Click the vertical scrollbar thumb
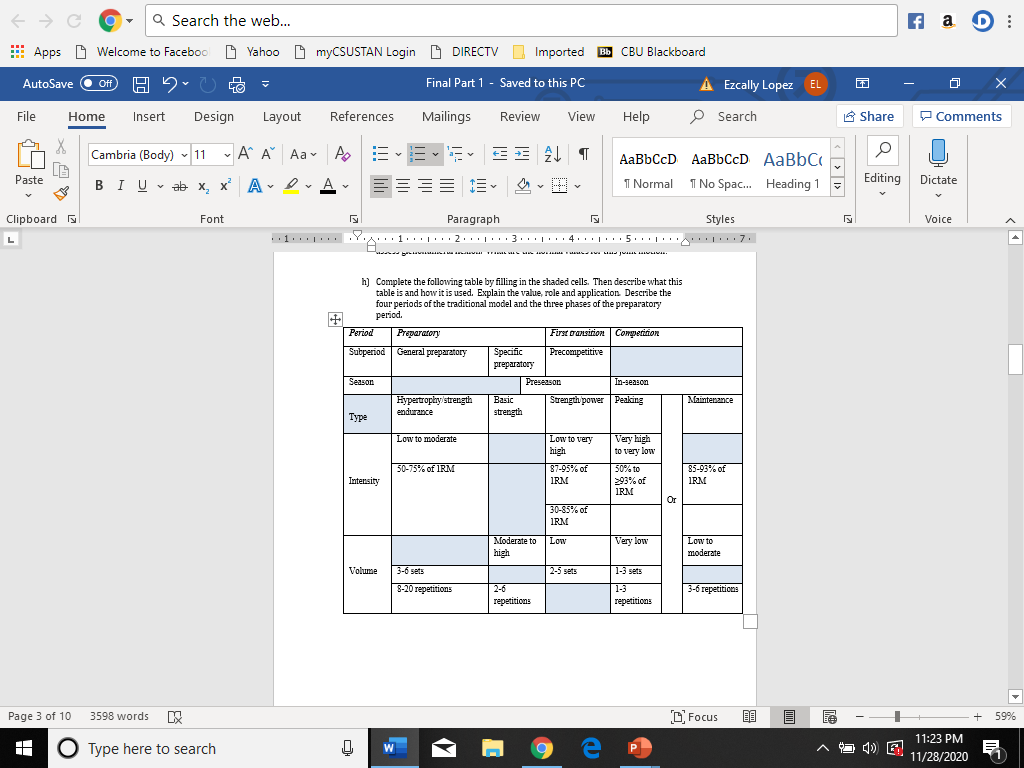 pyautogui.click(x=1015, y=358)
